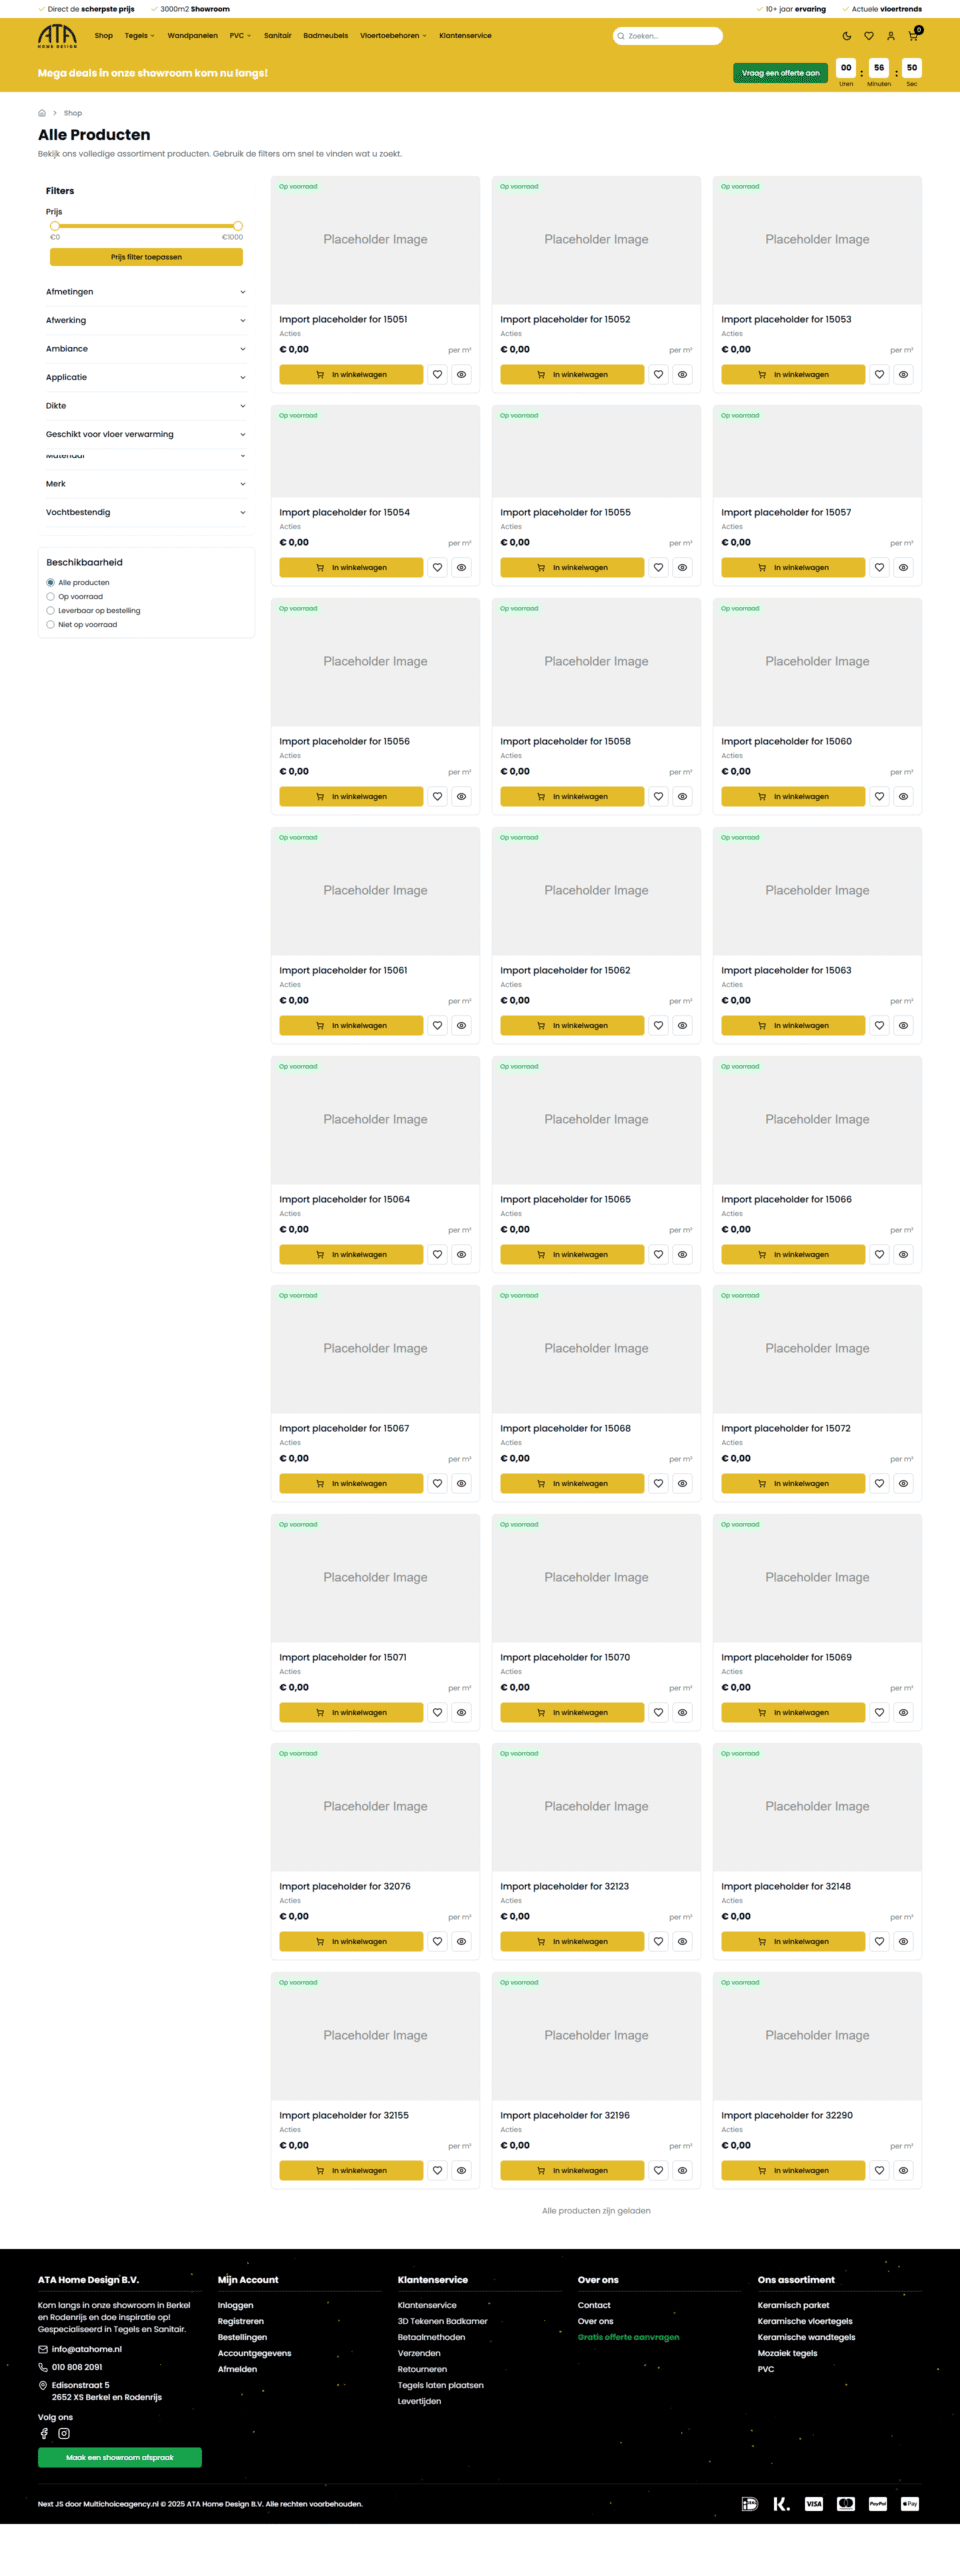Open the Instagram icon in footer

point(64,2433)
